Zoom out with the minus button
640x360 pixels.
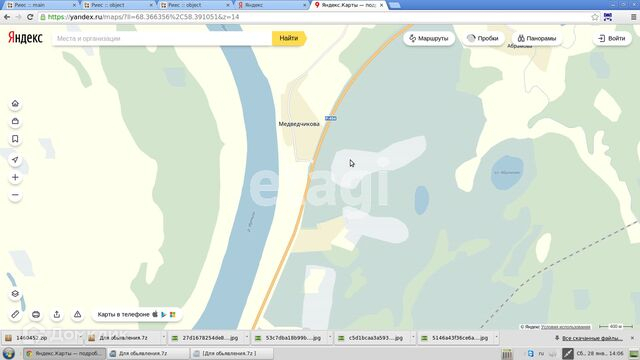point(15,195)
